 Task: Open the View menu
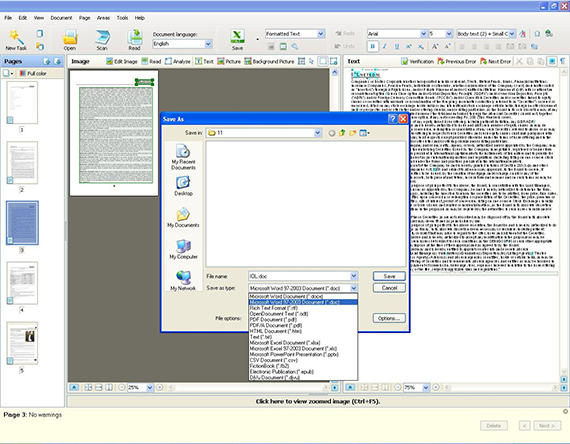[39, 18]
